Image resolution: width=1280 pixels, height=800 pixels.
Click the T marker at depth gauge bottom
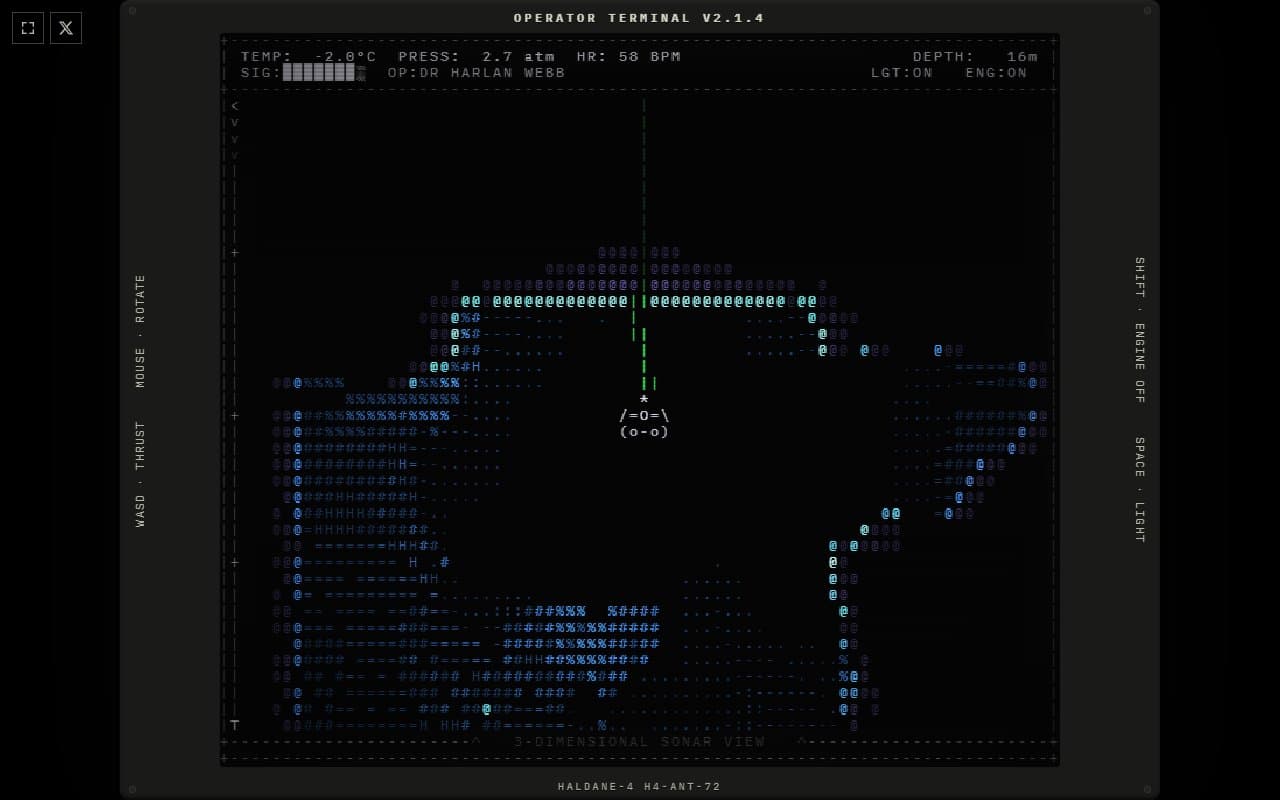[x=235, y=725]
